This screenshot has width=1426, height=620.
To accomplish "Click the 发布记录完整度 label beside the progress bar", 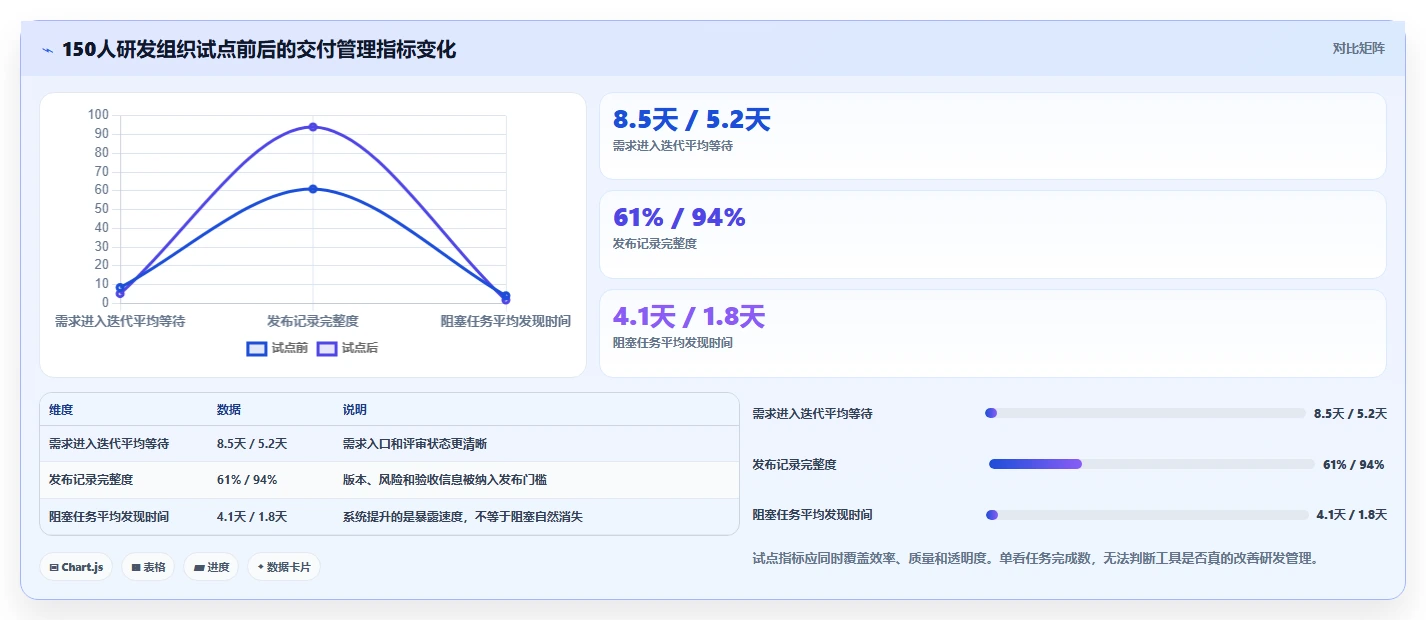I will tap(794, 465).
